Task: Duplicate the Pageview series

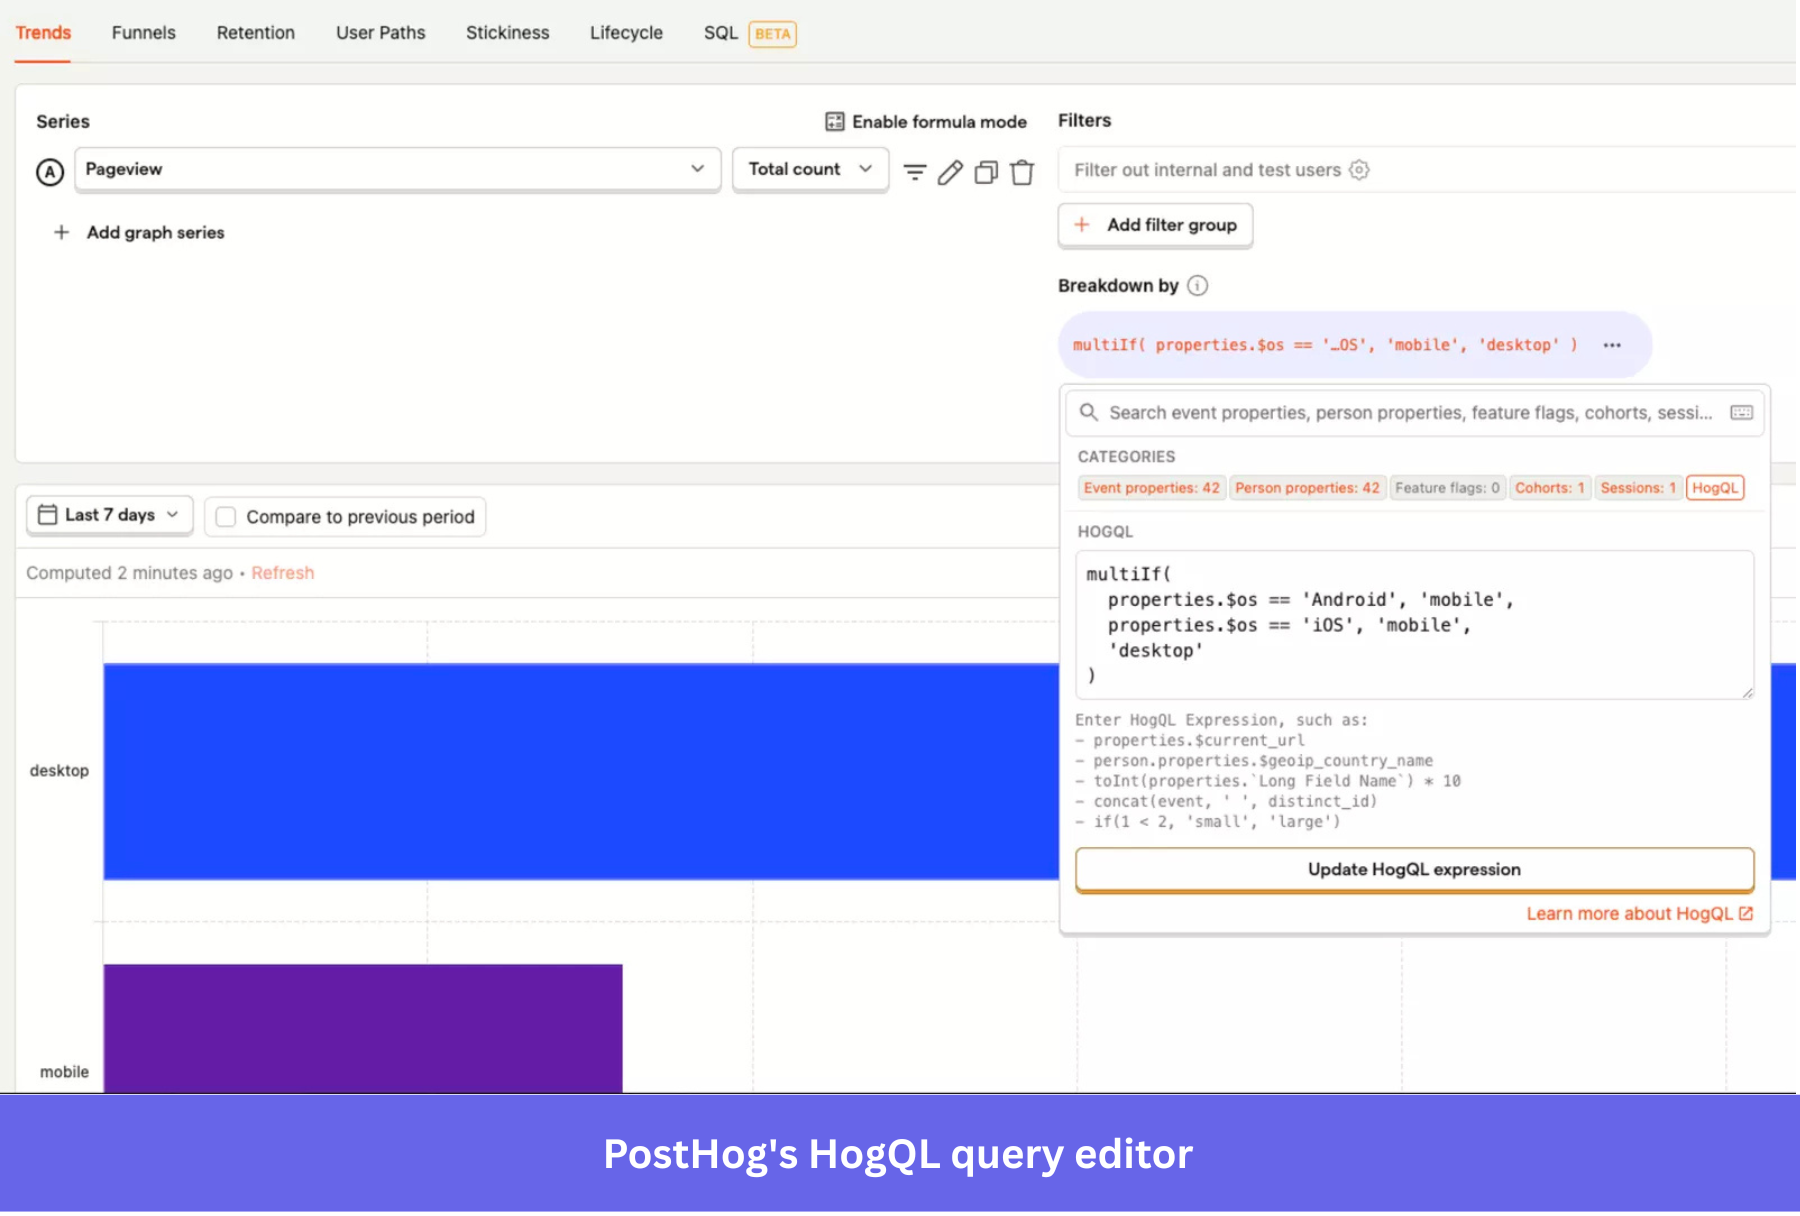Action: coord(986,172)
